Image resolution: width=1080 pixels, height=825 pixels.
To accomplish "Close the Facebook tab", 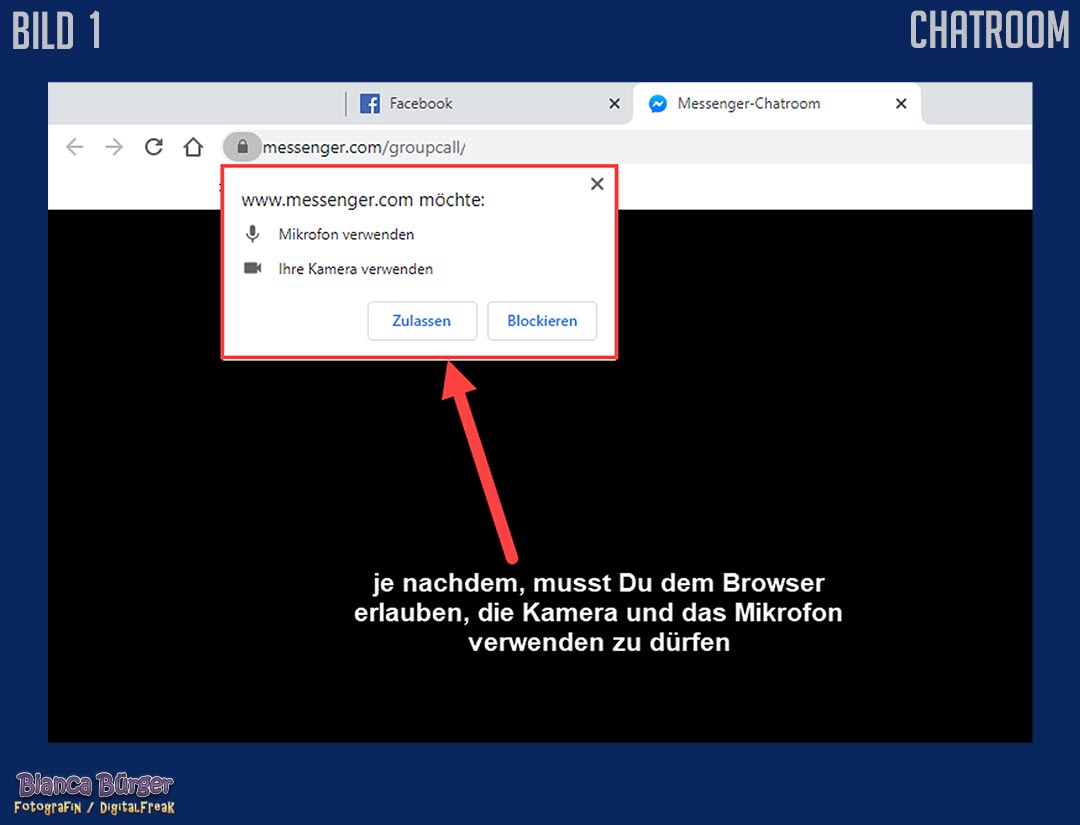I will [x=614, y=103].
